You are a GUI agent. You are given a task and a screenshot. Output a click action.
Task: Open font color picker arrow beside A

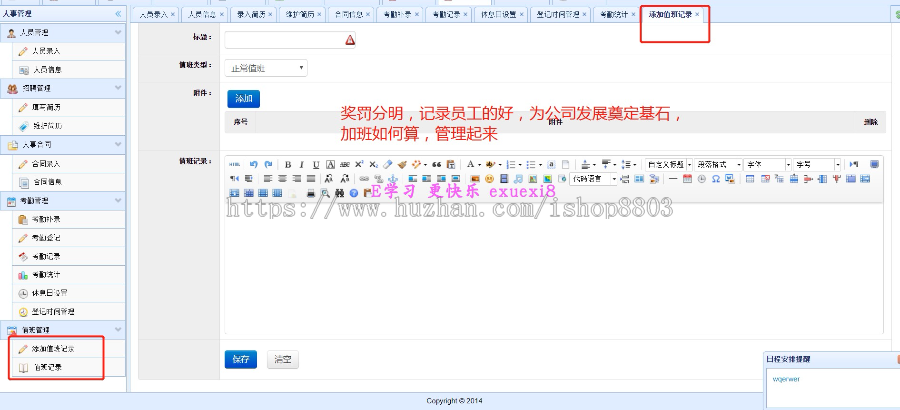479,164
